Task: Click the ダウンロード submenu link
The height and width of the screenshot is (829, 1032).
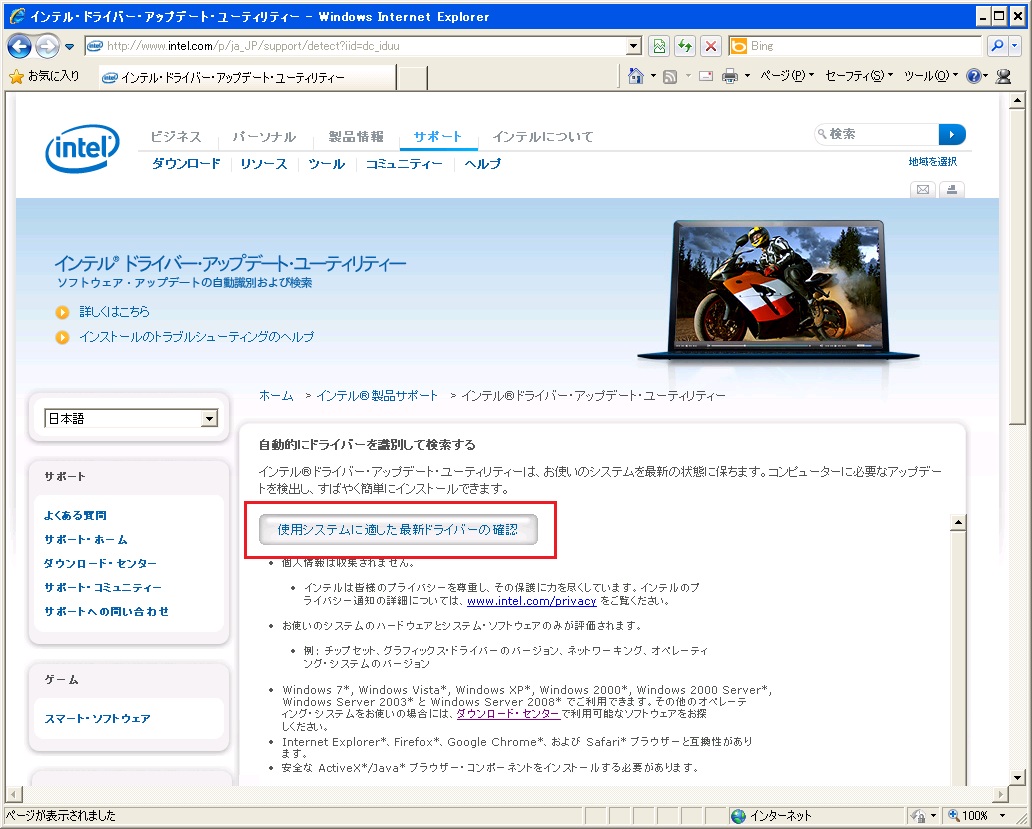Action: [186, 164]
